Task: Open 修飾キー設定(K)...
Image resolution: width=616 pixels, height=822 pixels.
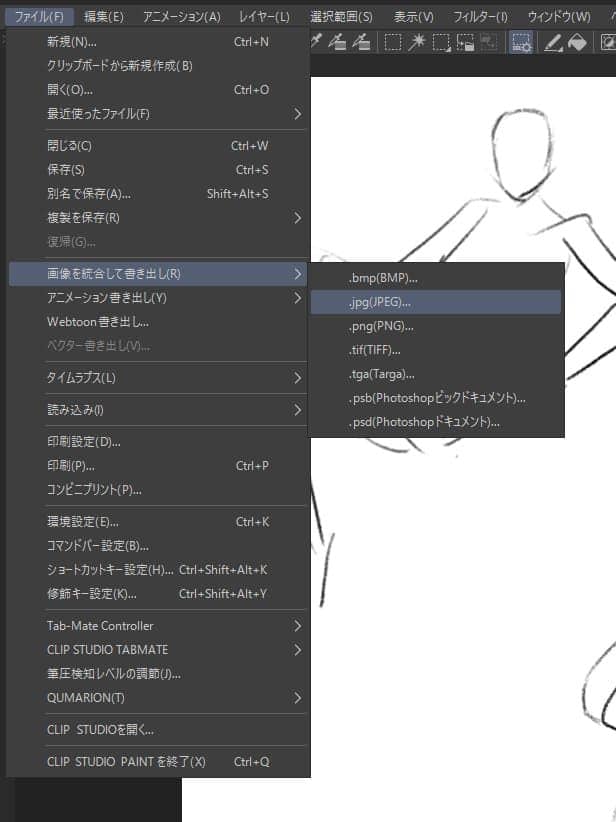Action: [158, 594]
